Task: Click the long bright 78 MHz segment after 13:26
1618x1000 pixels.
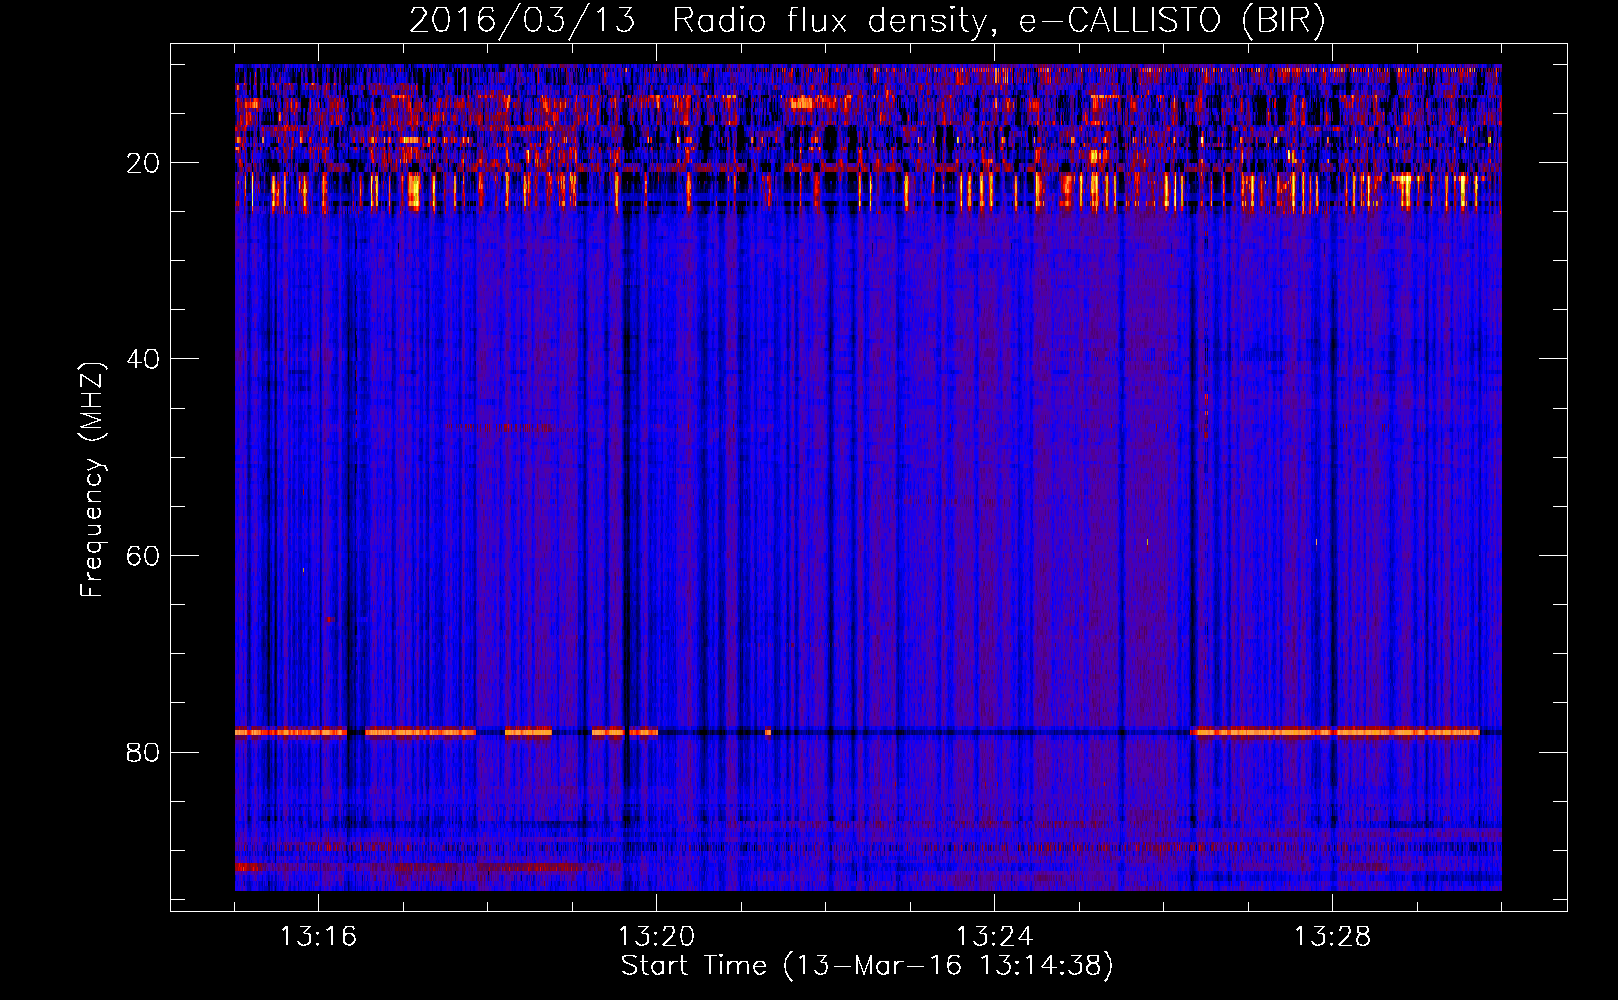Action: tap(1335, 732)
